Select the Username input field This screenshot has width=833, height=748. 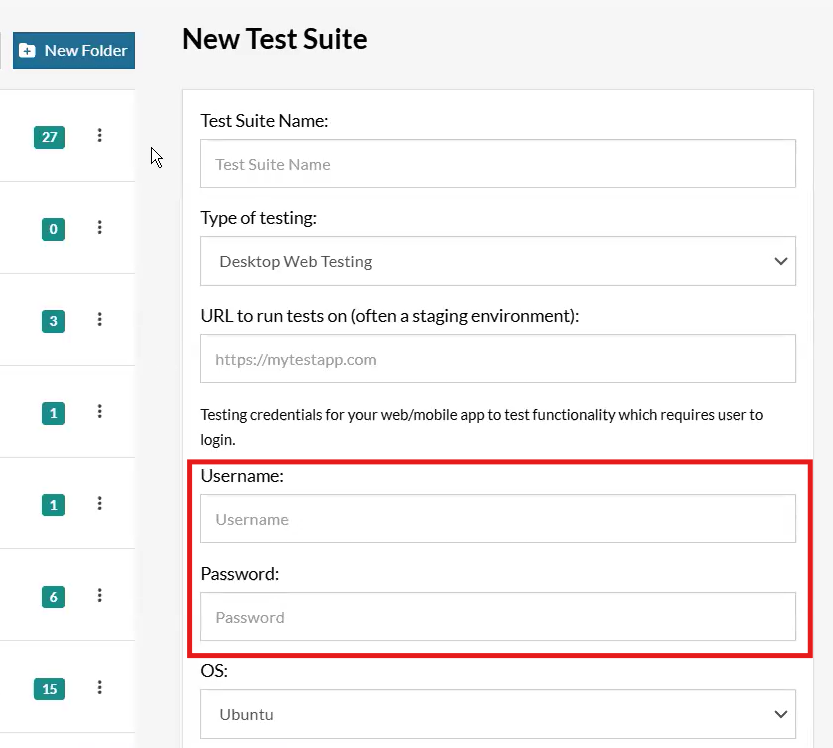(498, 518)
